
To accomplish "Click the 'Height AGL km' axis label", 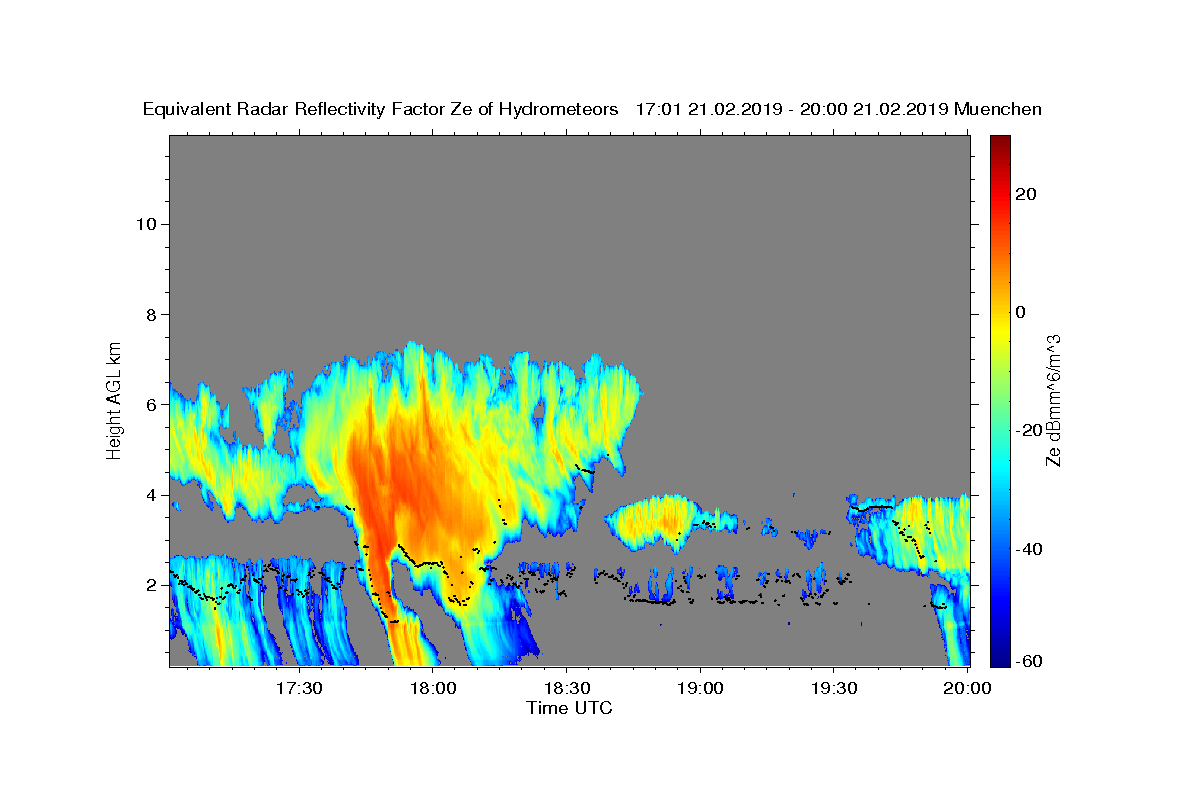I will pyautogui.click(x=115, y=399).
